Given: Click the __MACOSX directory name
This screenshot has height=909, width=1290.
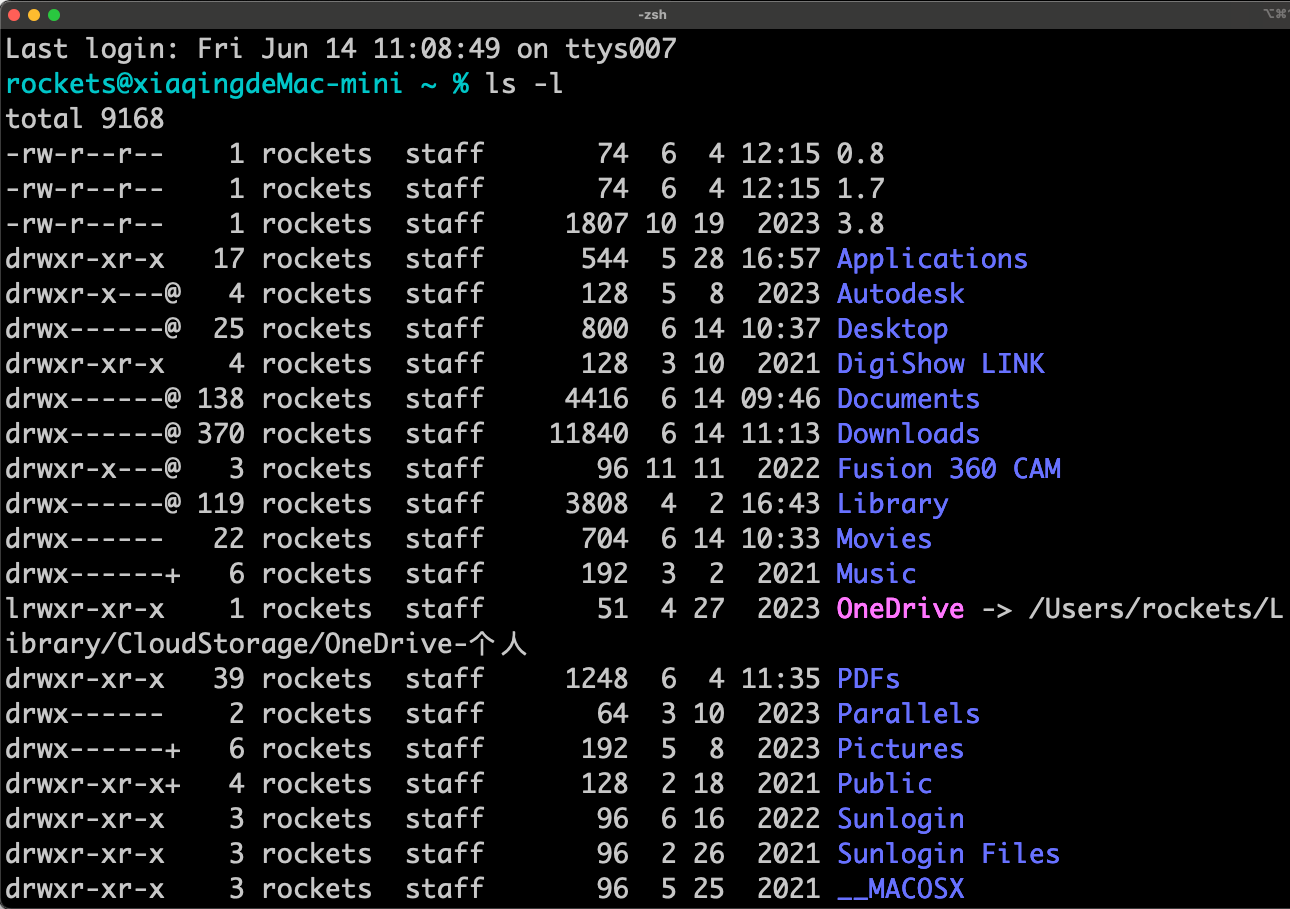Looking at the screenshot, I should point(900,888).
